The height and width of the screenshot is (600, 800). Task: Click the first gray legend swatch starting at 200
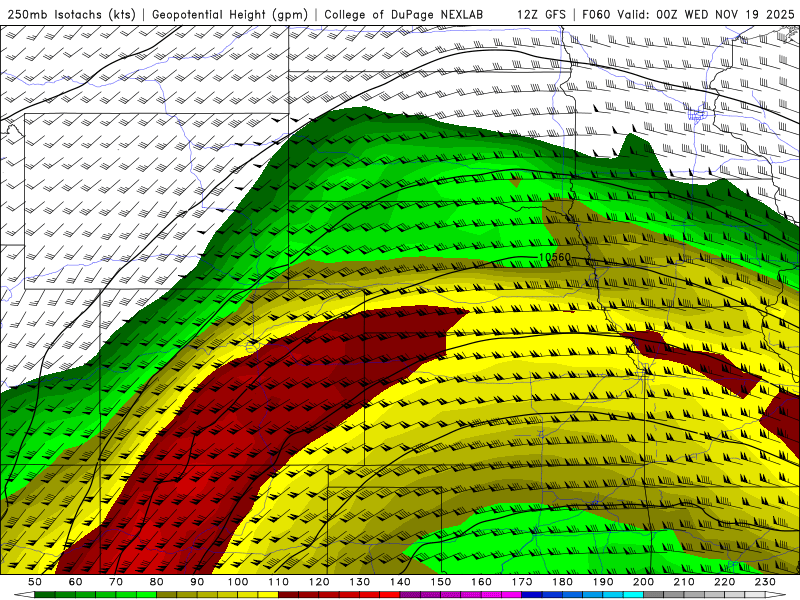pyautogui.click(x=654, y=594)
